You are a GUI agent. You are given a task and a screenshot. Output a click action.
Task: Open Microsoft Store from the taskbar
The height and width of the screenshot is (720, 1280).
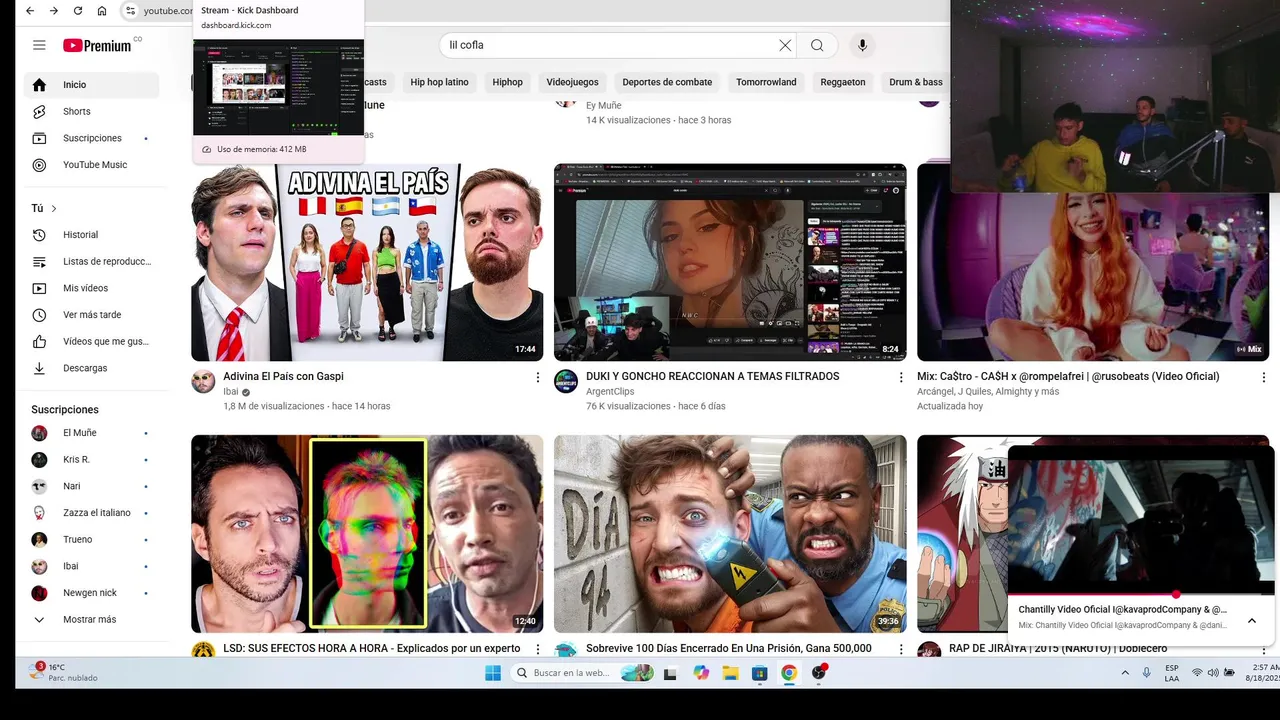[x=759, y=673]
